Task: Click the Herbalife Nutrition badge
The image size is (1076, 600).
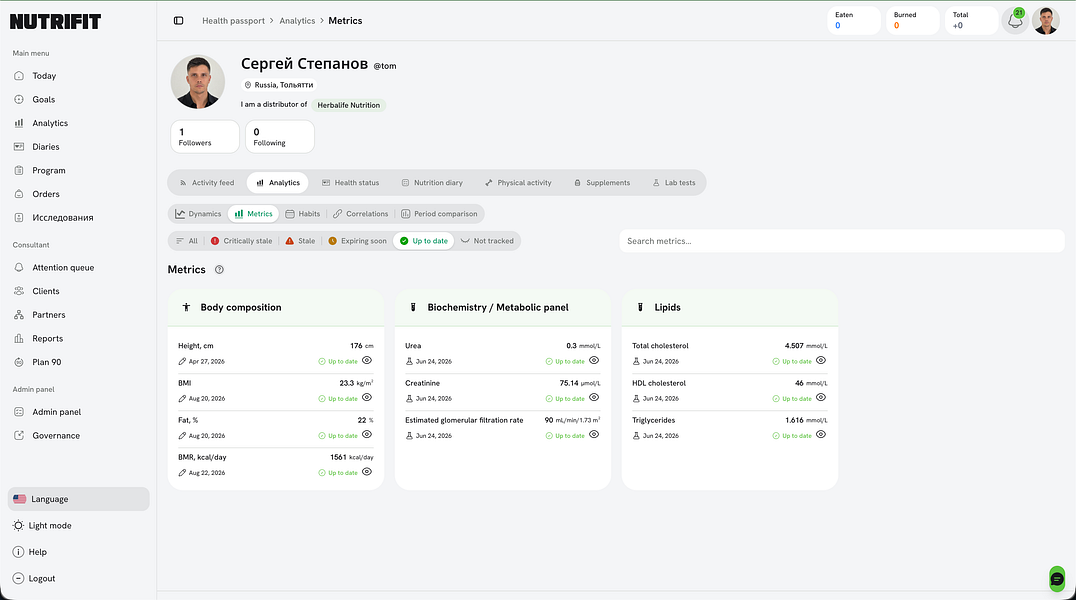Action: [x=349, y=105]
